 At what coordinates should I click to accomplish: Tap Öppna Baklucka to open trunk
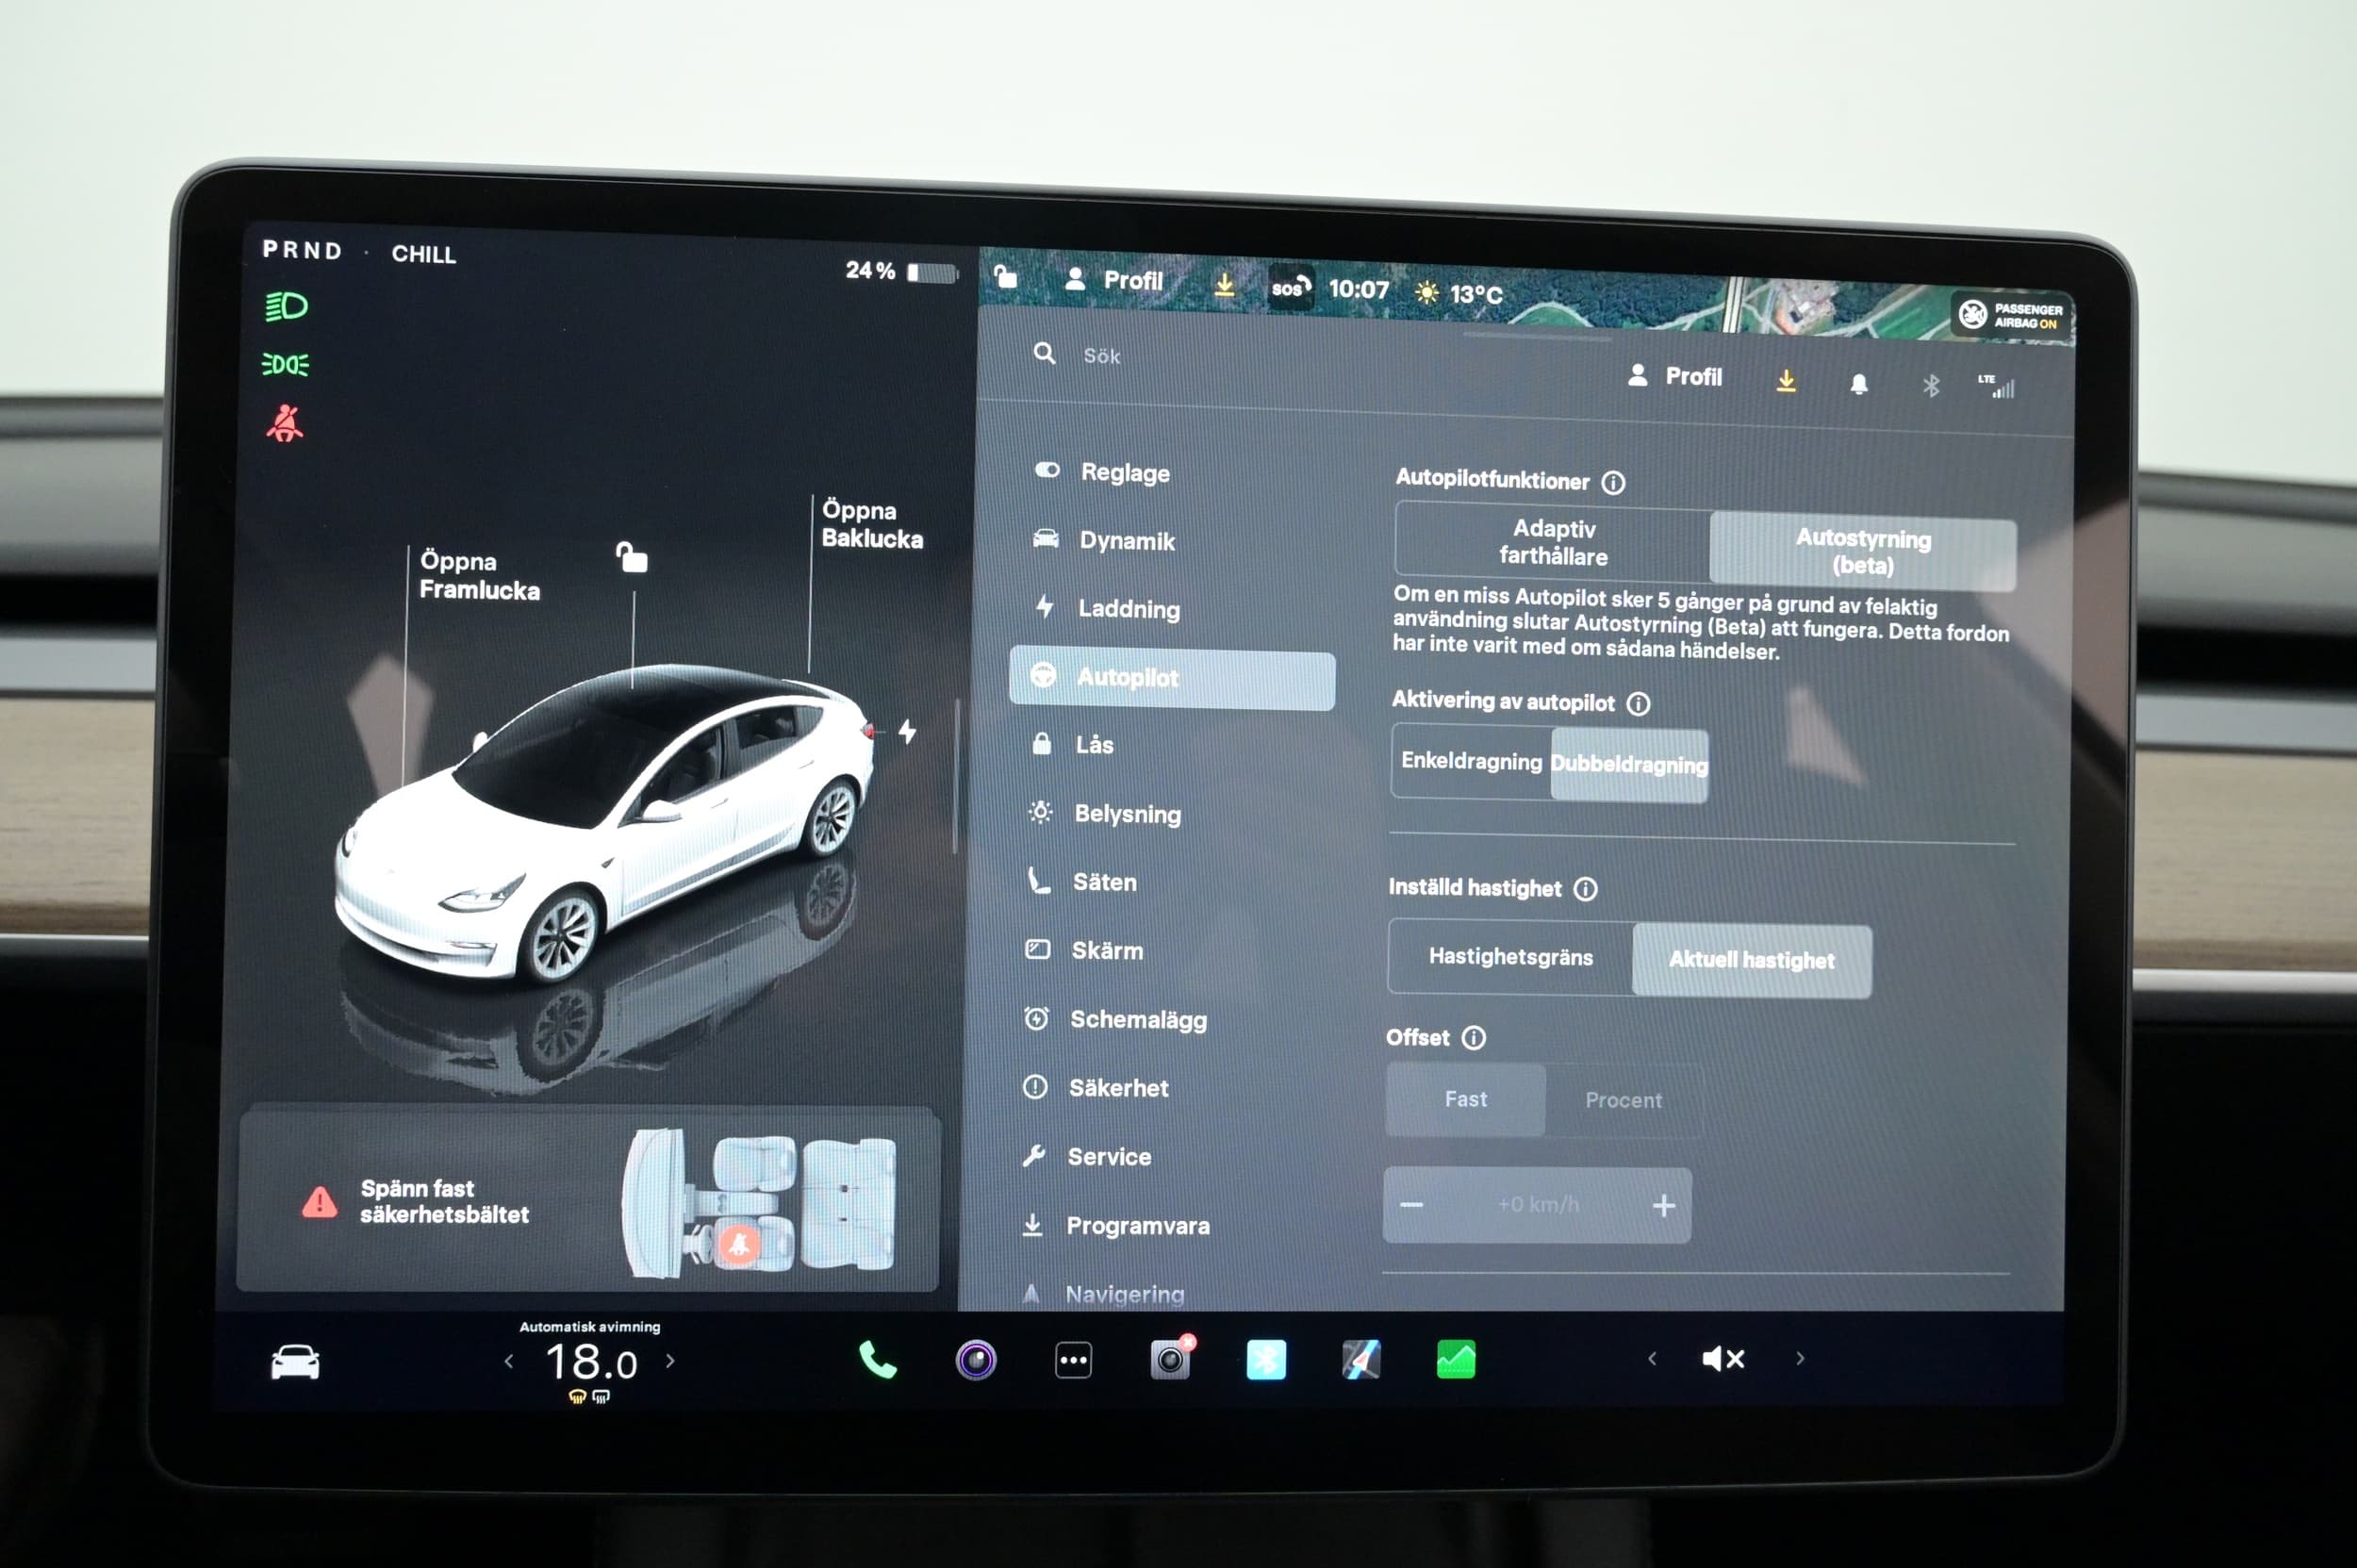[x=871, y=525]
